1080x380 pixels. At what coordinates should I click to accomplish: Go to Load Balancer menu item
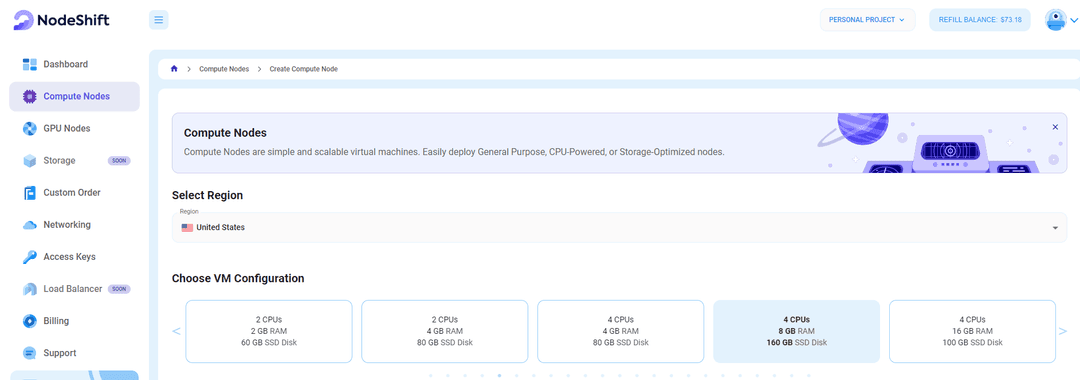(x=74, y=289)
